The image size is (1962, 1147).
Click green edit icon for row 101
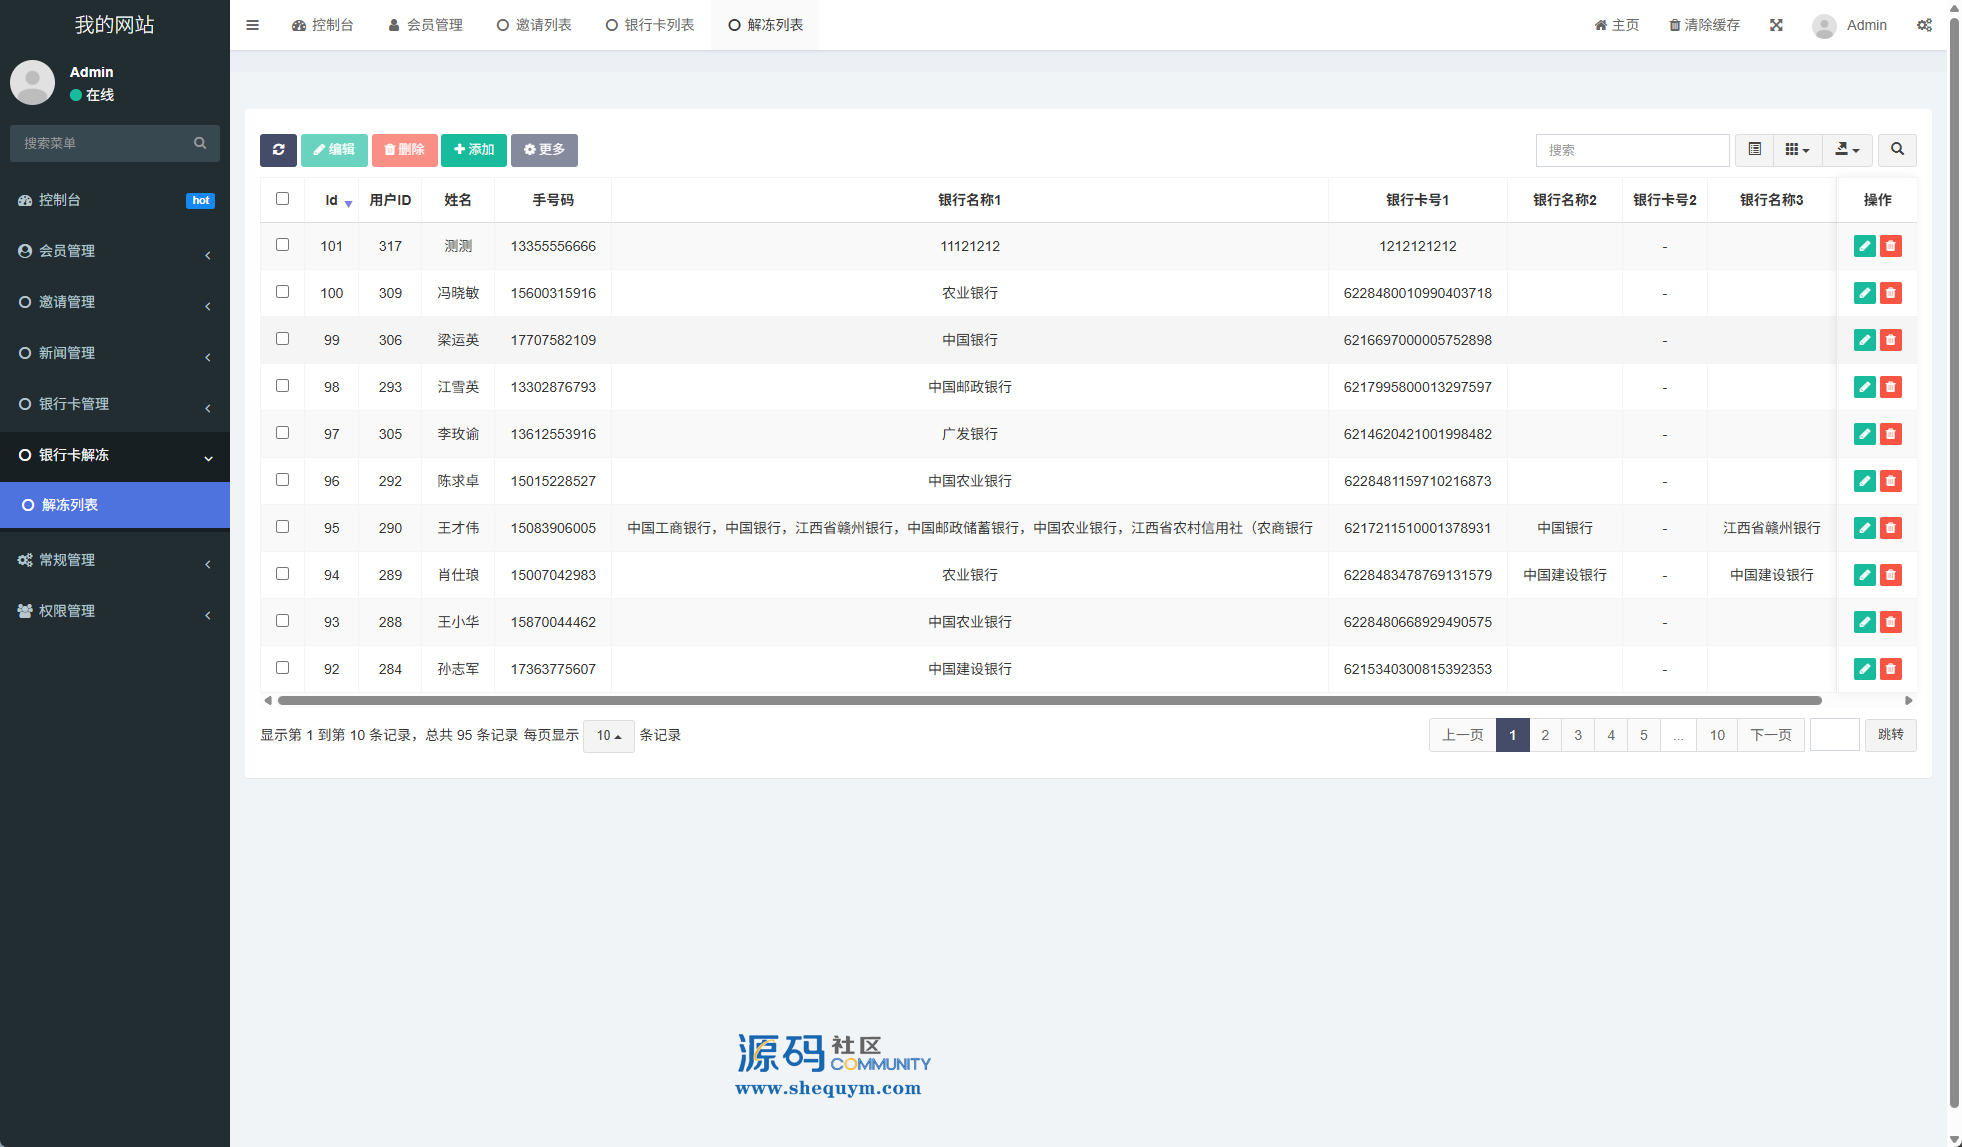tap(1864, 246)
